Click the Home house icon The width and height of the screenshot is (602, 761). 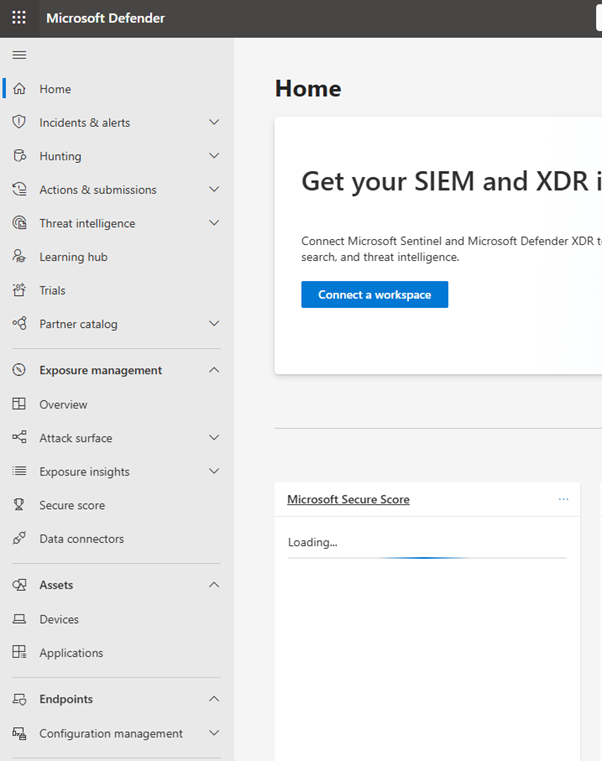click(x=19, y=89)
